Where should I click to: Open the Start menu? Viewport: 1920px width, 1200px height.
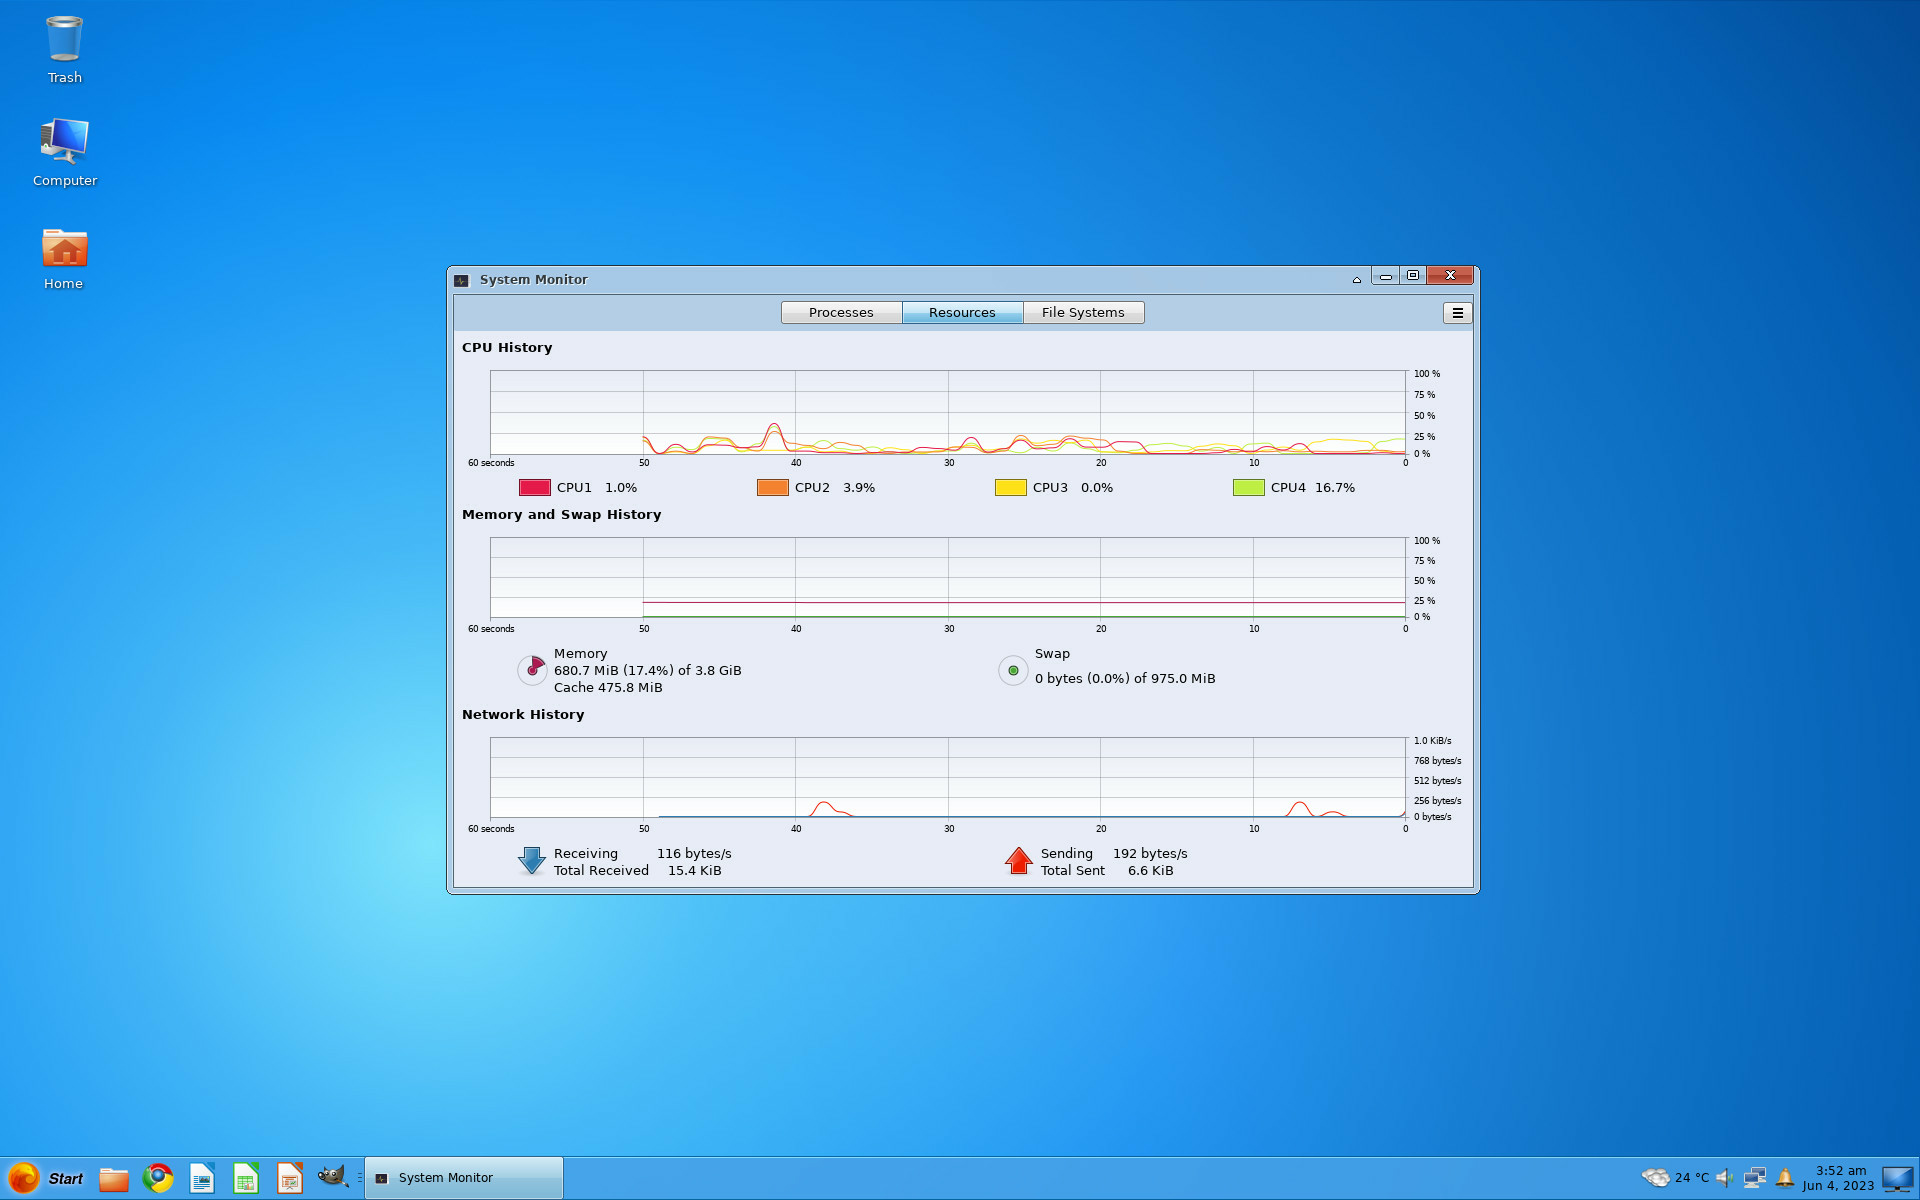tap(46, 1178)
